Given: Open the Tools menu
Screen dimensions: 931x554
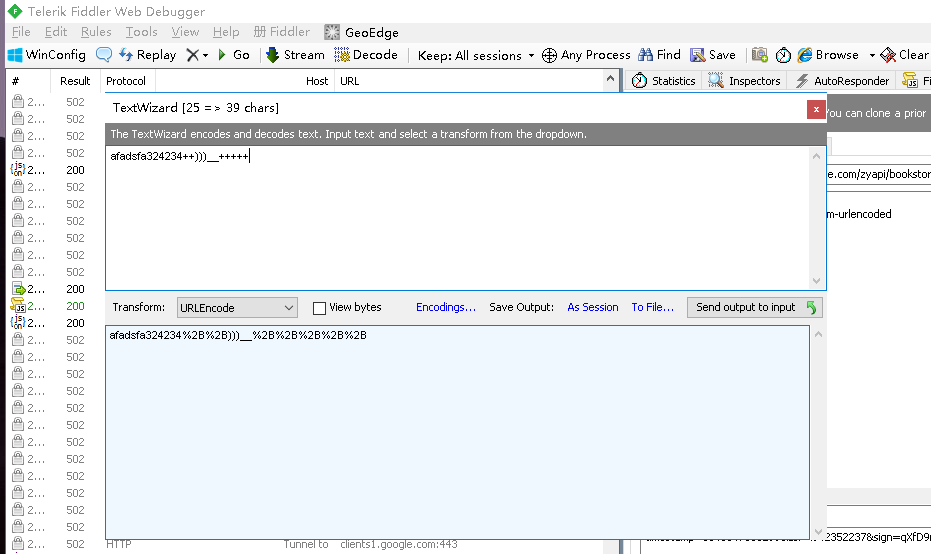Looking at the screenshot, I should pyautogui.click(x=141, y=32).
